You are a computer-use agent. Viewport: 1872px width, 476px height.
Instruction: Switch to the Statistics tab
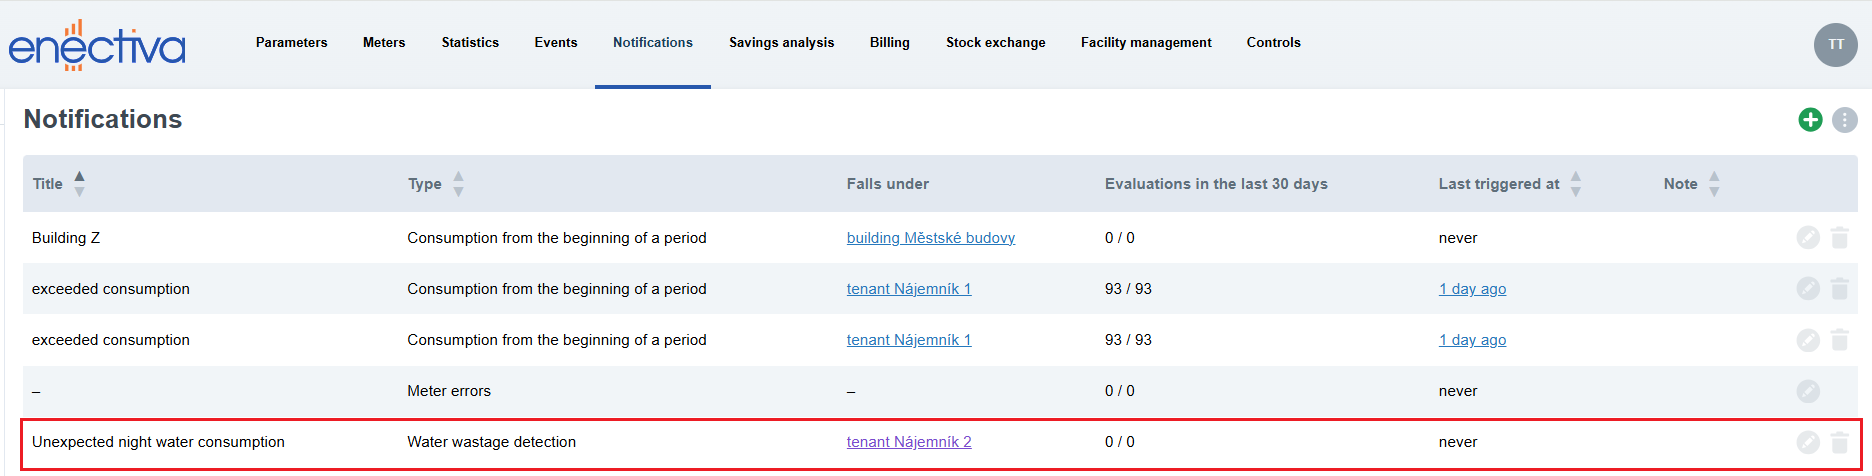[470, 43]
